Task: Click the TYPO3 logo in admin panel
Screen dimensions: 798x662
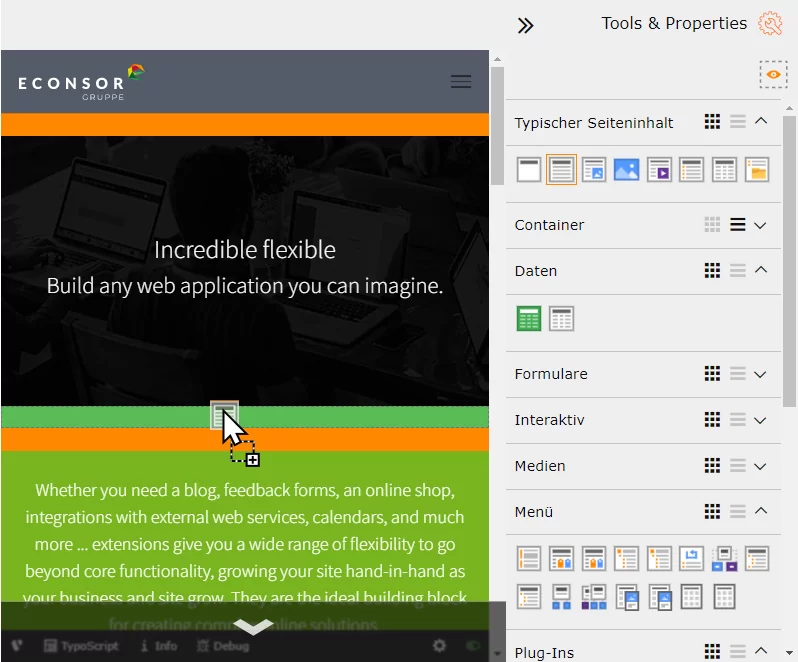Action: [x=17, y=646]
